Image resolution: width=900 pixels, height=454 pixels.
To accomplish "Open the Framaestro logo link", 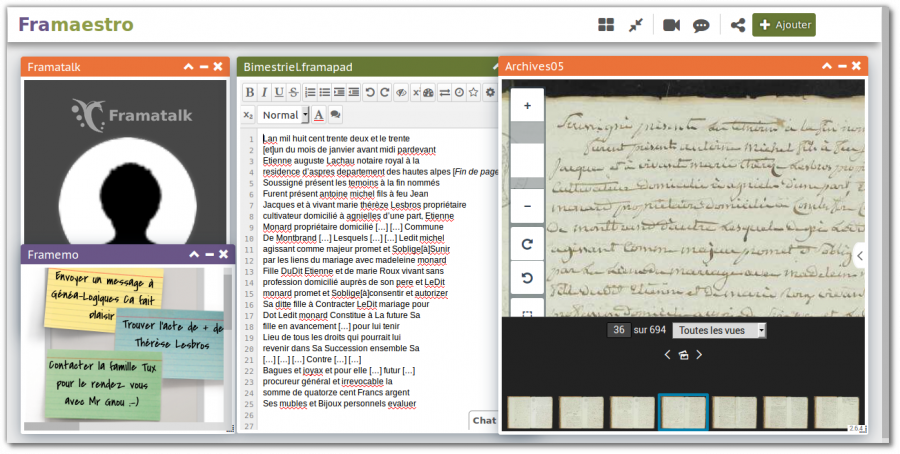I will point(76,25).
